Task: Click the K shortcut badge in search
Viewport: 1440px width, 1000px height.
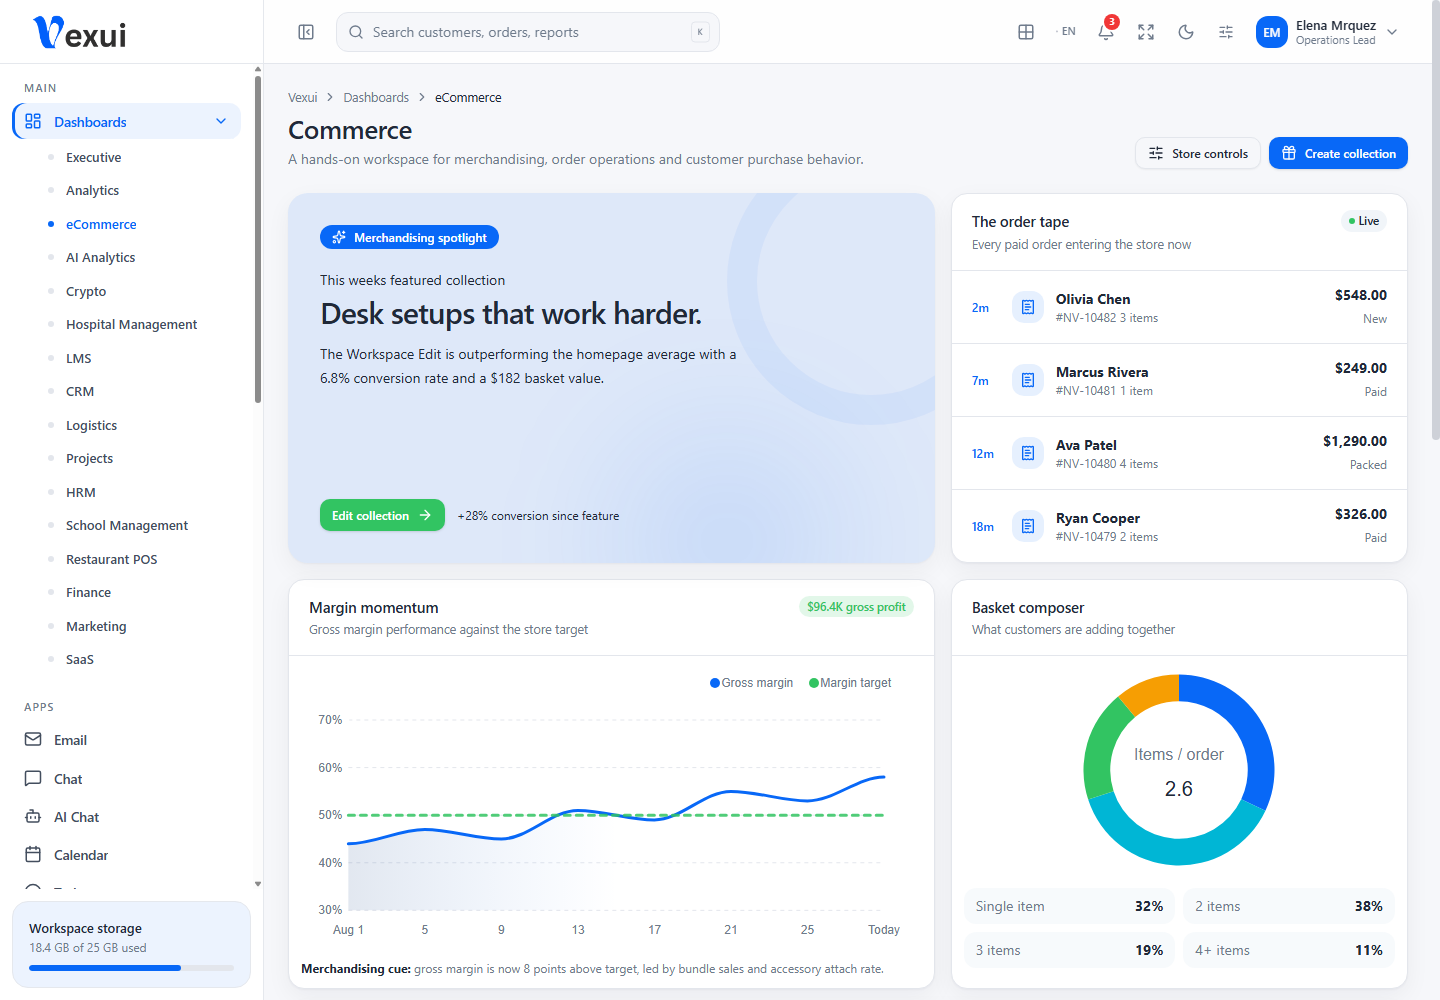Action: tap(700, 32)
